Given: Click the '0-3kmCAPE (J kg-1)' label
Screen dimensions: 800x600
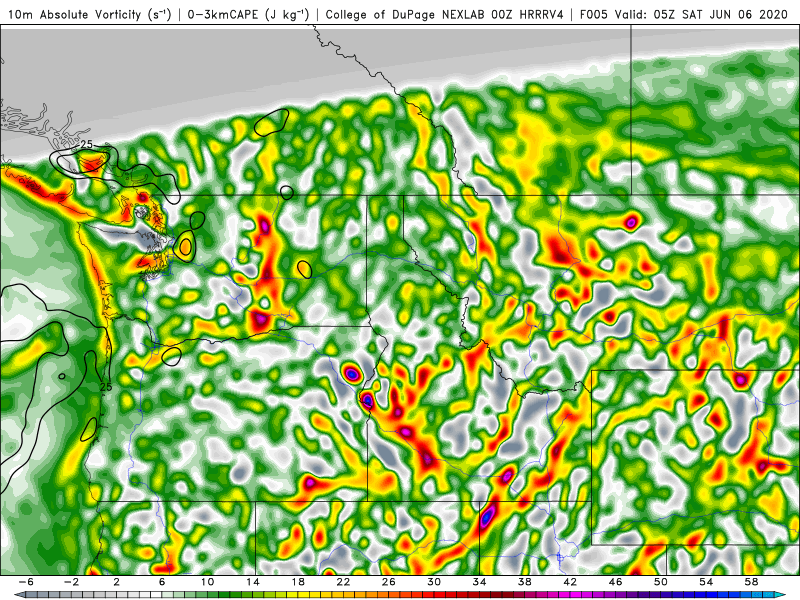Looking at the screenshot, I should point(248,14).
